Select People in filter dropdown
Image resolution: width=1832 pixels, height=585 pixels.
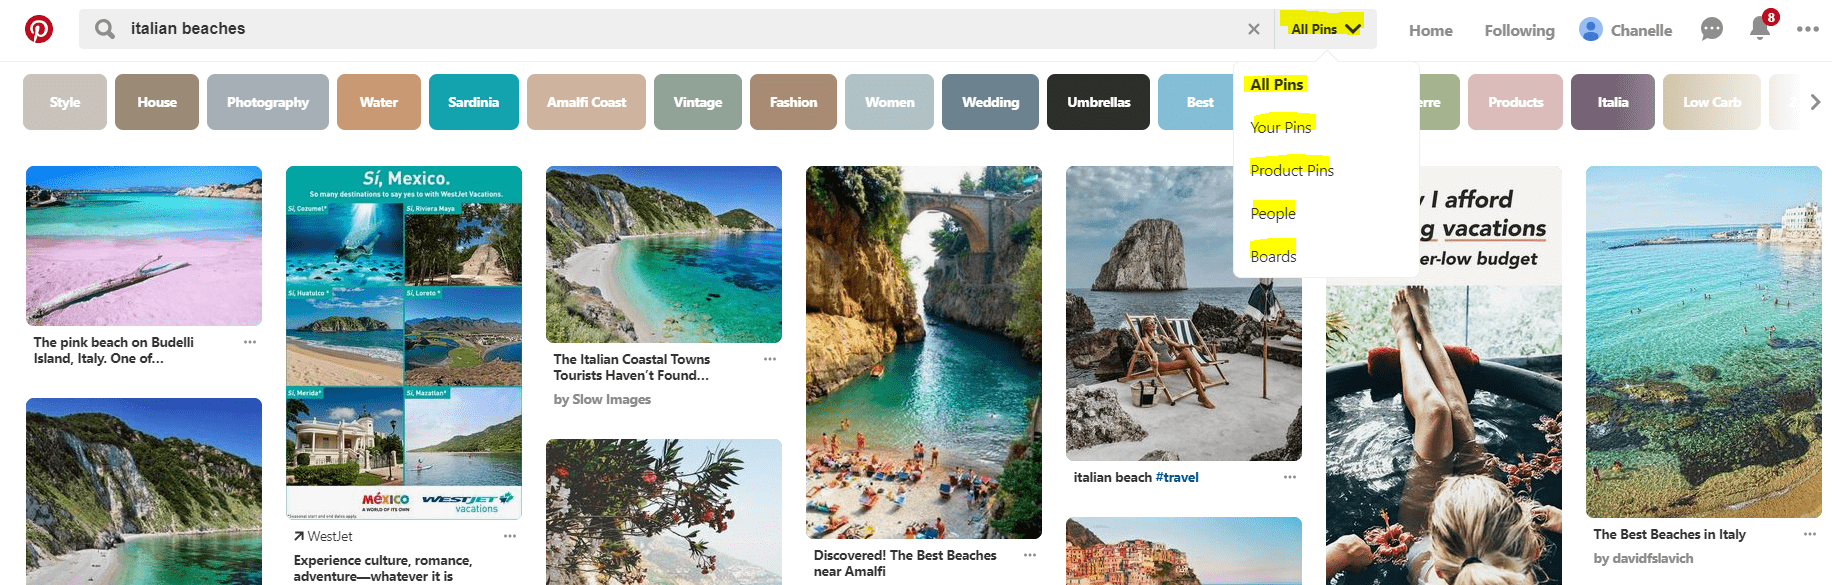tap(1272, 213)
